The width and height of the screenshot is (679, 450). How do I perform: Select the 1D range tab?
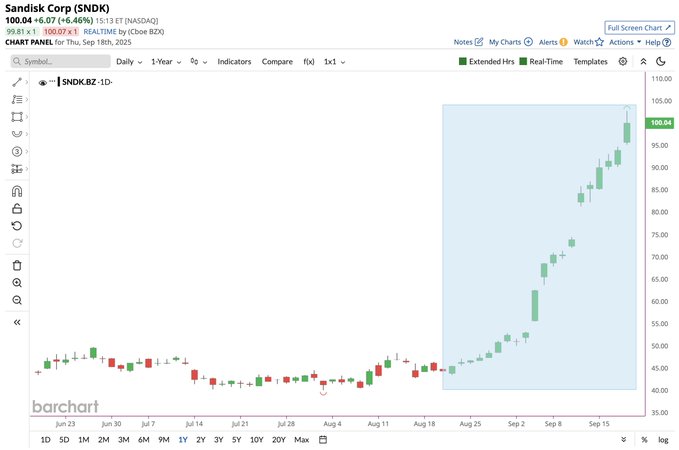pyautogui.click(x=45, y=440)
